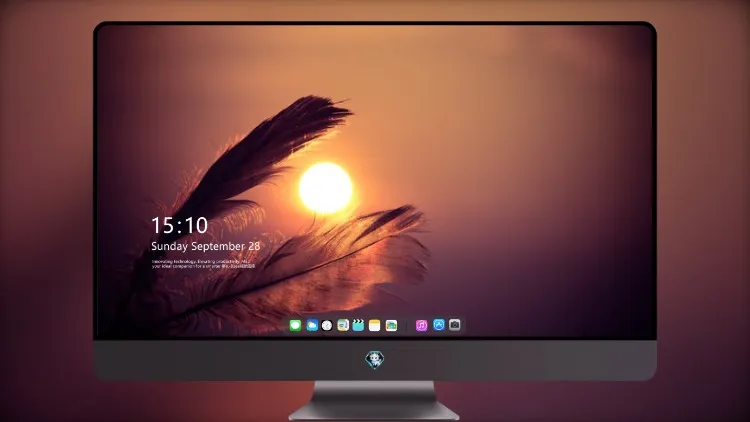This screenshot has width=750, height=422.
Task: Open the blue App Store icon
Action: click(x=439, y=325)
